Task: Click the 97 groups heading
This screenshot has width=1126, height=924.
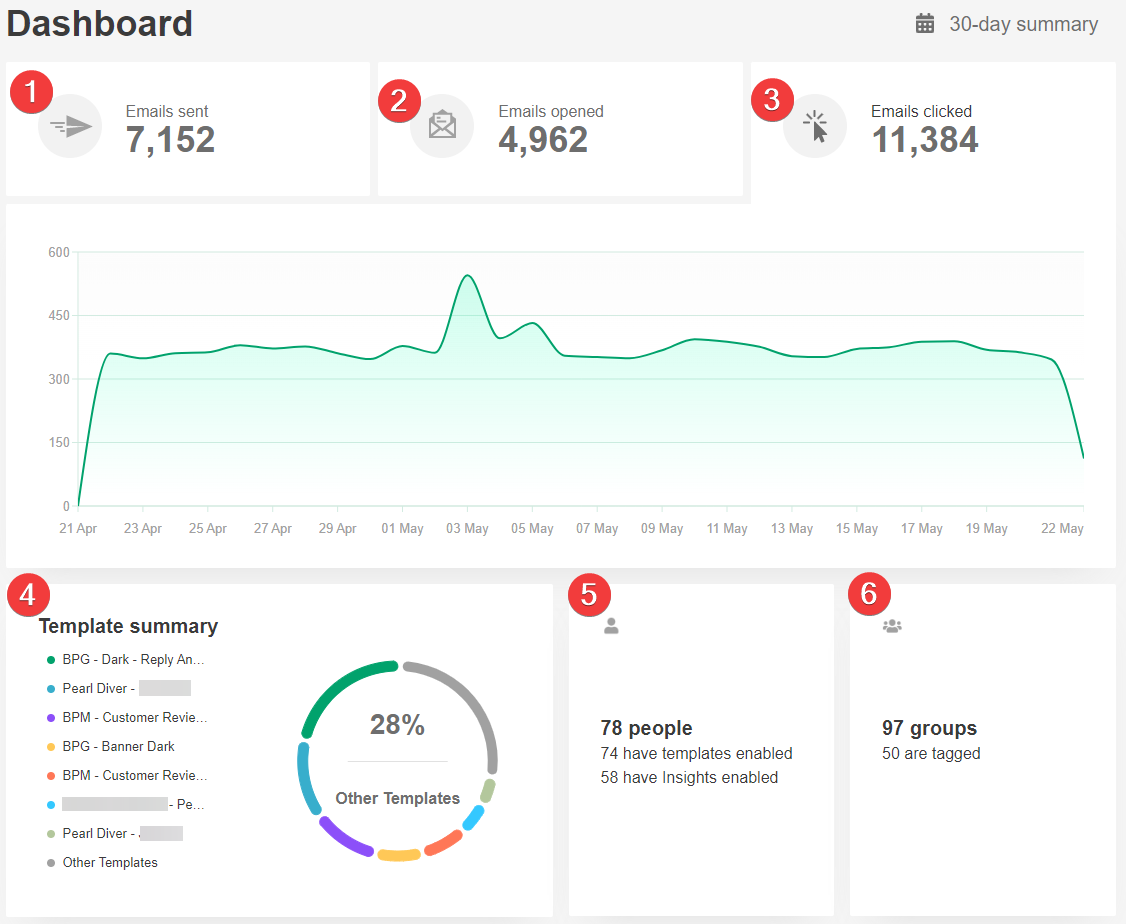Action: [x=929, y=728]
